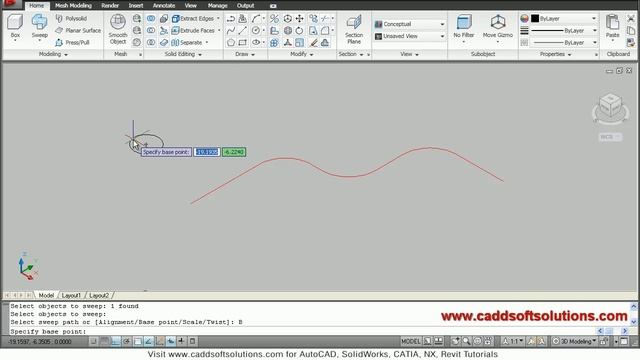The height and width of the screenshot is (360, 640).
Task: Switch to the Layout1 tab
Action: tap(71, 295)
